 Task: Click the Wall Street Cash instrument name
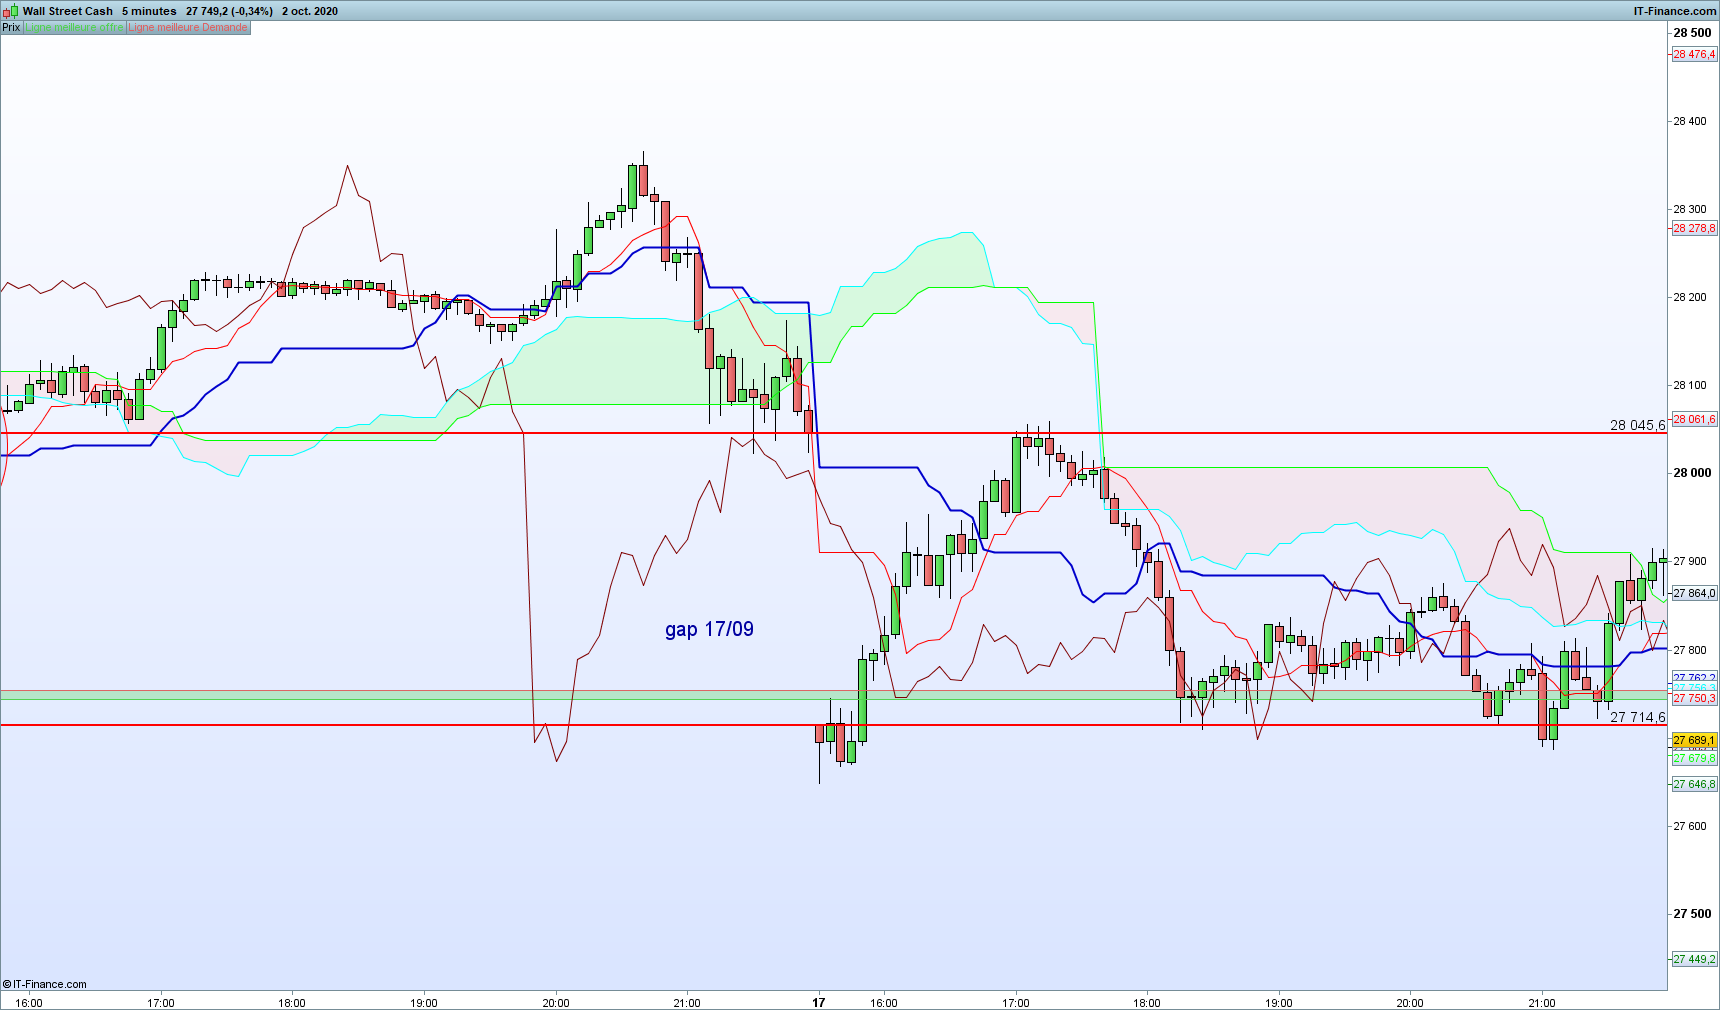point(68,11)
